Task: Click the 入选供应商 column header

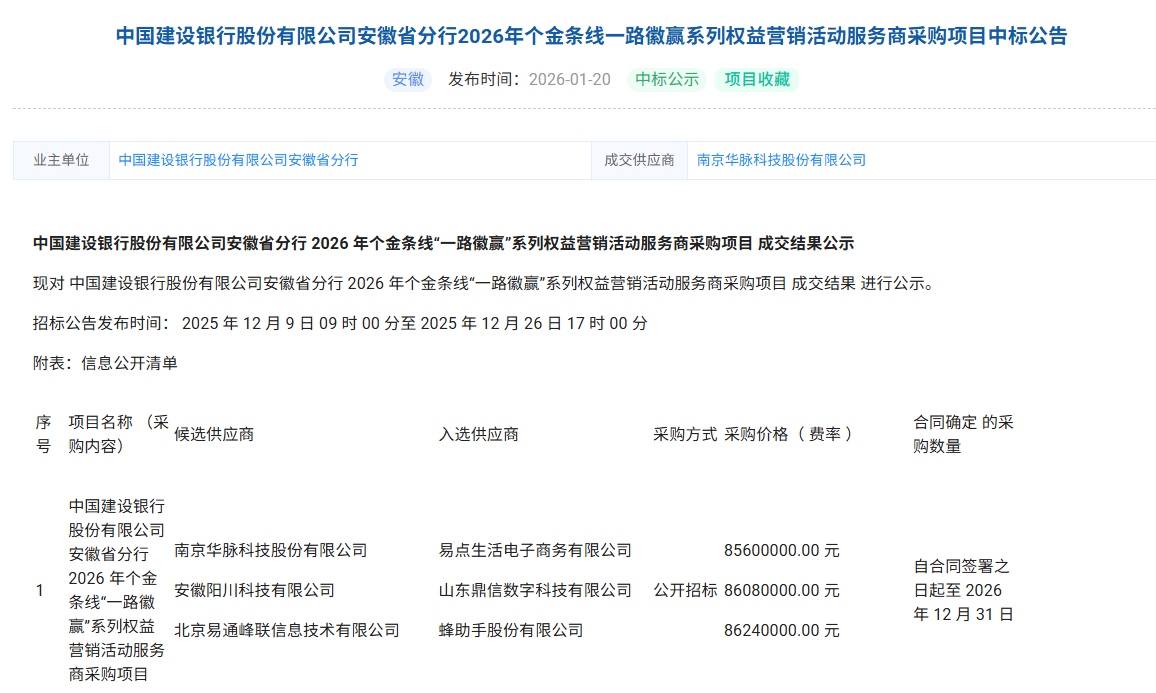Action: (478, 434)
